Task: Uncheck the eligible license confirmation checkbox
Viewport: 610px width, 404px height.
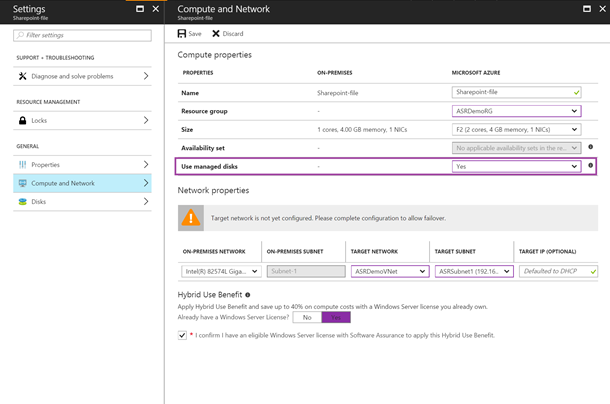Action: click(182, 335)
